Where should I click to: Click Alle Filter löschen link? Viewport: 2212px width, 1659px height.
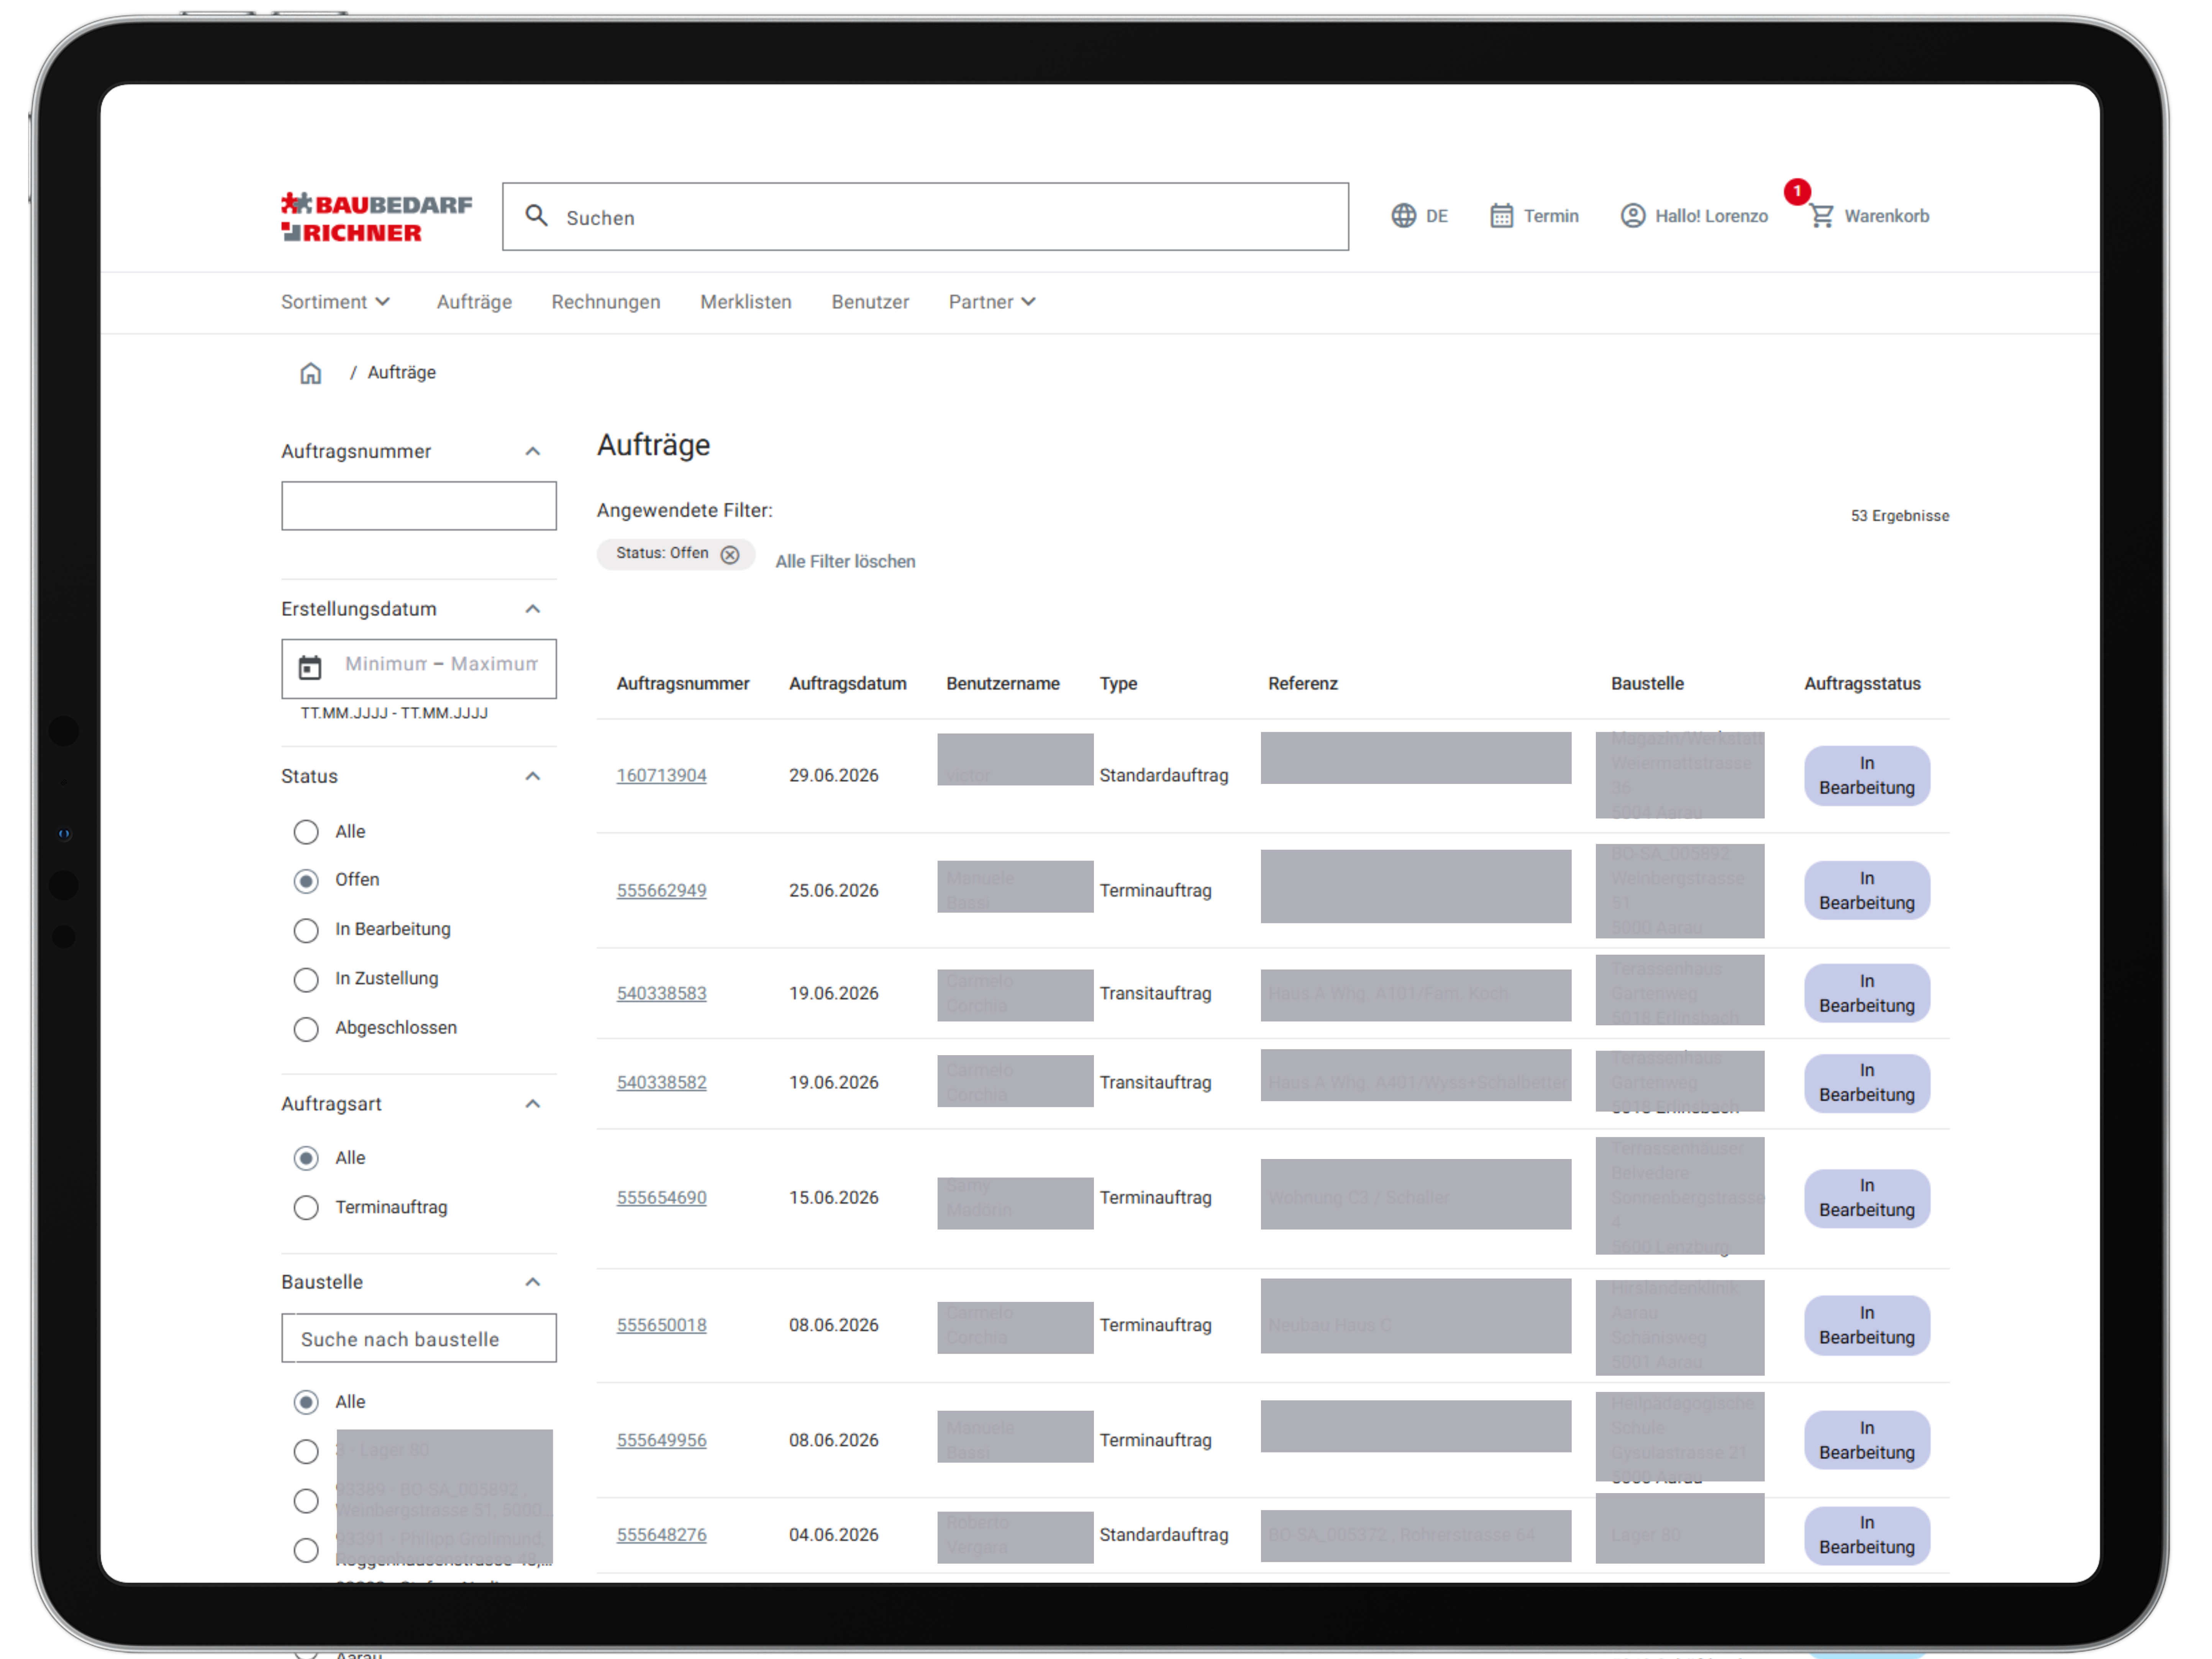click(845, 562)
